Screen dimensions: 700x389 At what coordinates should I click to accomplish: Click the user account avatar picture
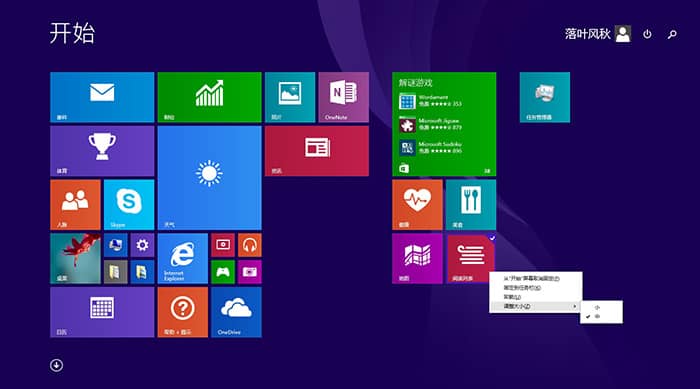(623, 33)
